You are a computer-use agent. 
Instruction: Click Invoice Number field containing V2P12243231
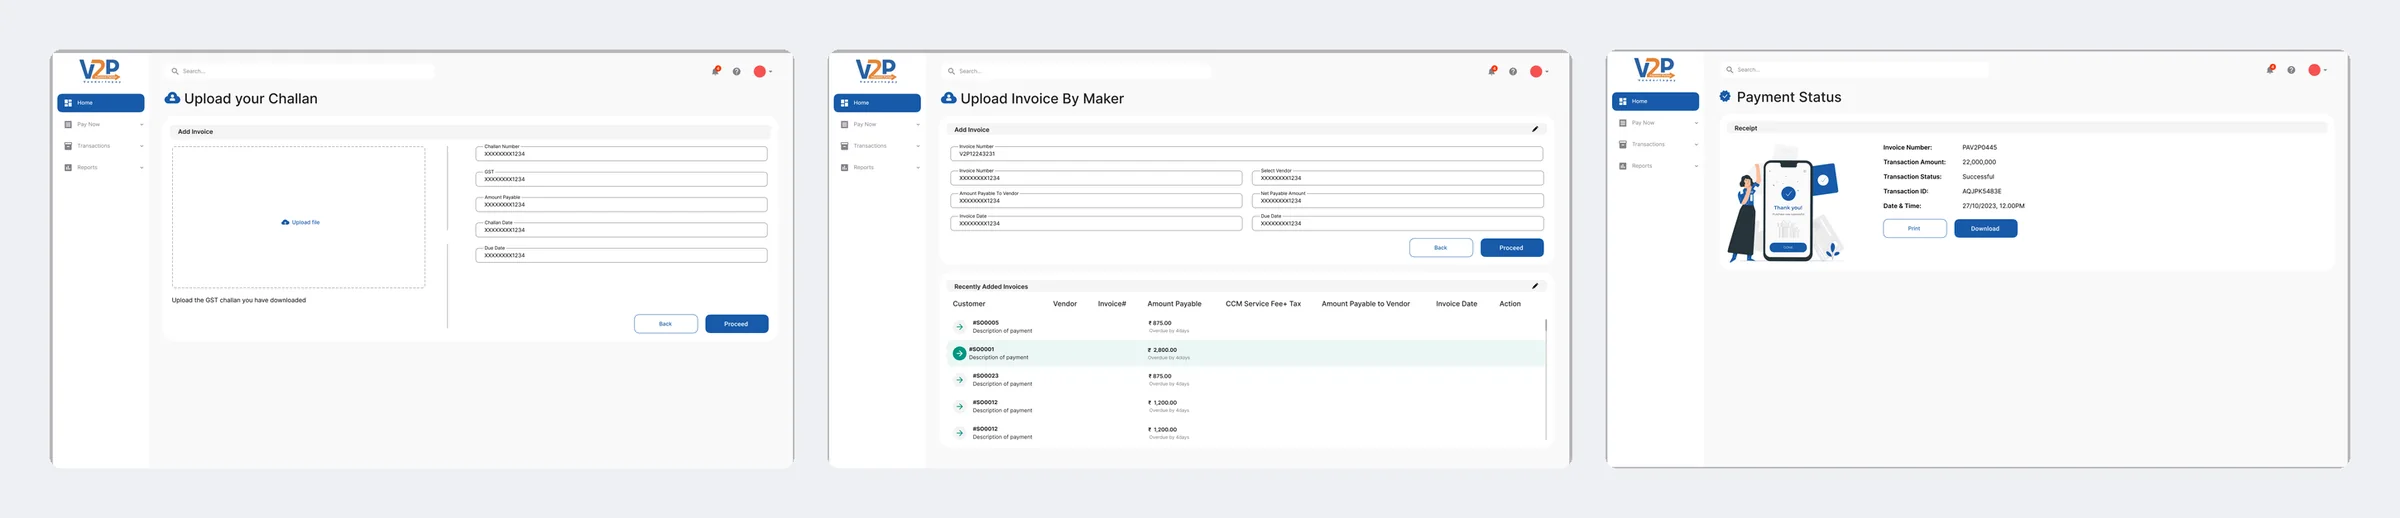click(x=1246, y=154)
